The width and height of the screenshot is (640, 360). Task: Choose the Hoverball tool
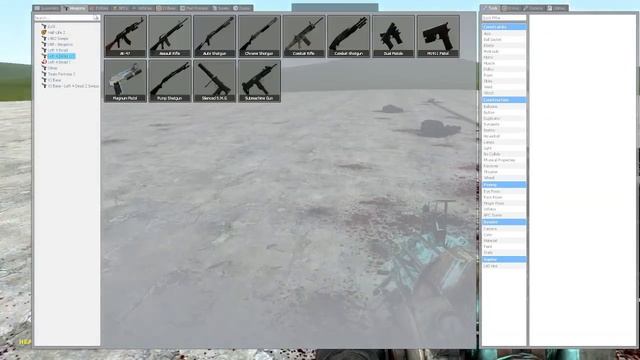click(x=504, y=136)
